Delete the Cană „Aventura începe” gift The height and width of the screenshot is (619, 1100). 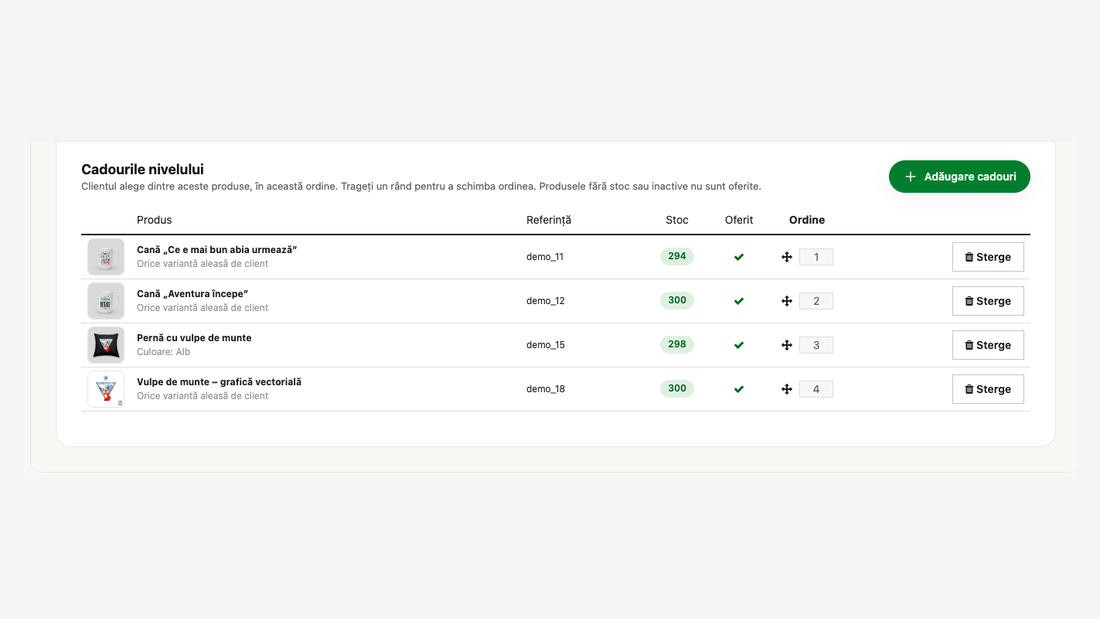[x=988, y=301]
